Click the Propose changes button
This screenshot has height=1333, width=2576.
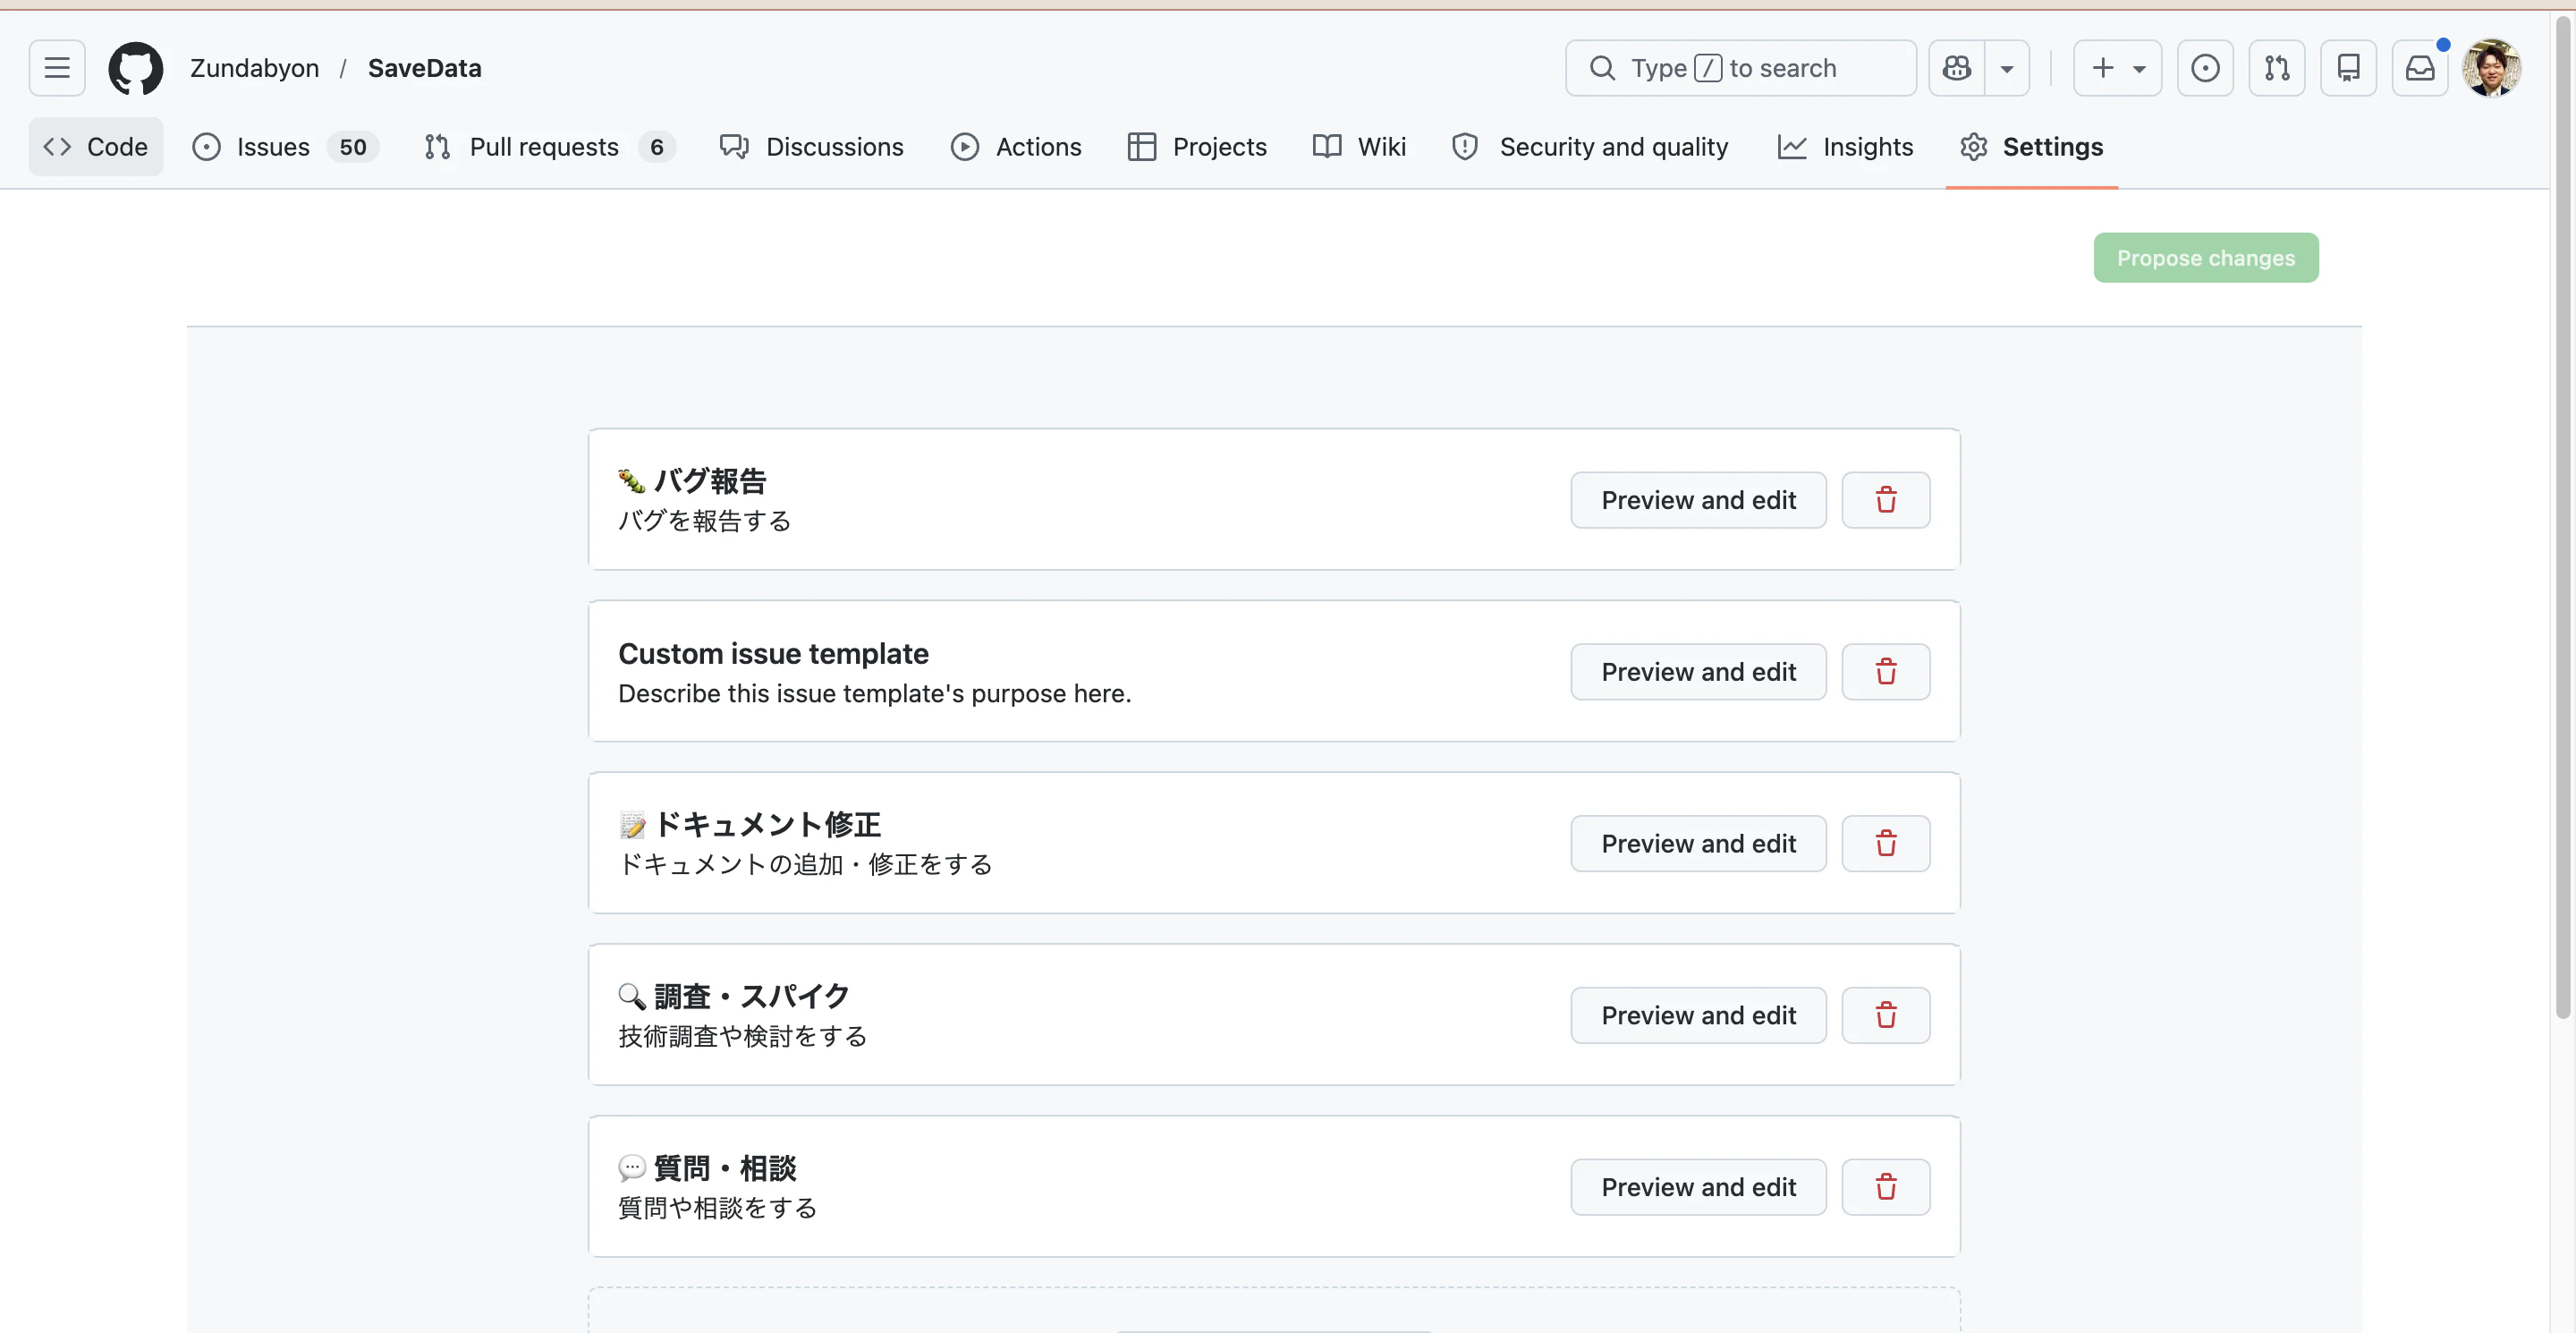[x=2206, y=257]
